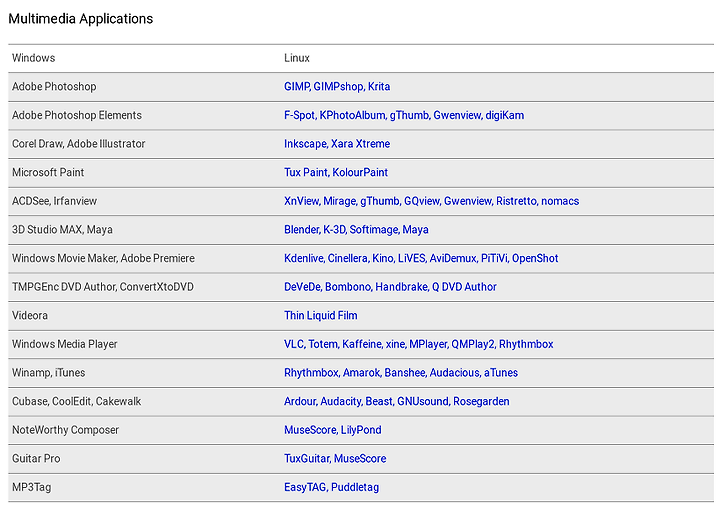Select the MP3Tag cell

pyautogui.click(x=31, y=487)
